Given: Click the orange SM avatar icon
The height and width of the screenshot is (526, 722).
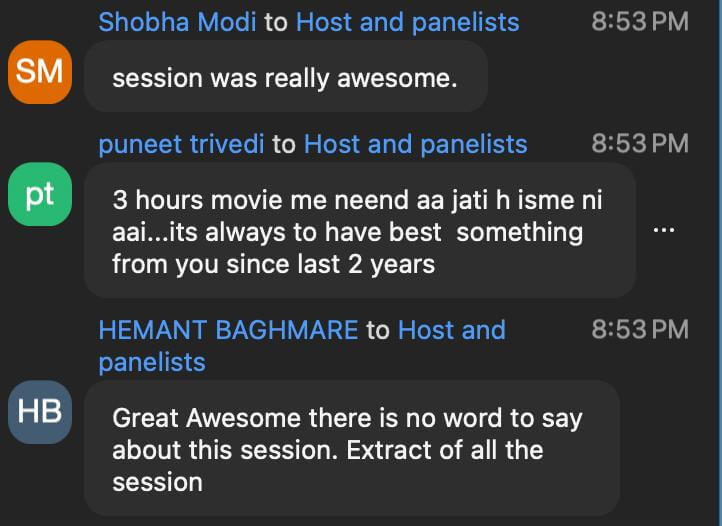Looking at the screenshot, I should coord(39,72).
